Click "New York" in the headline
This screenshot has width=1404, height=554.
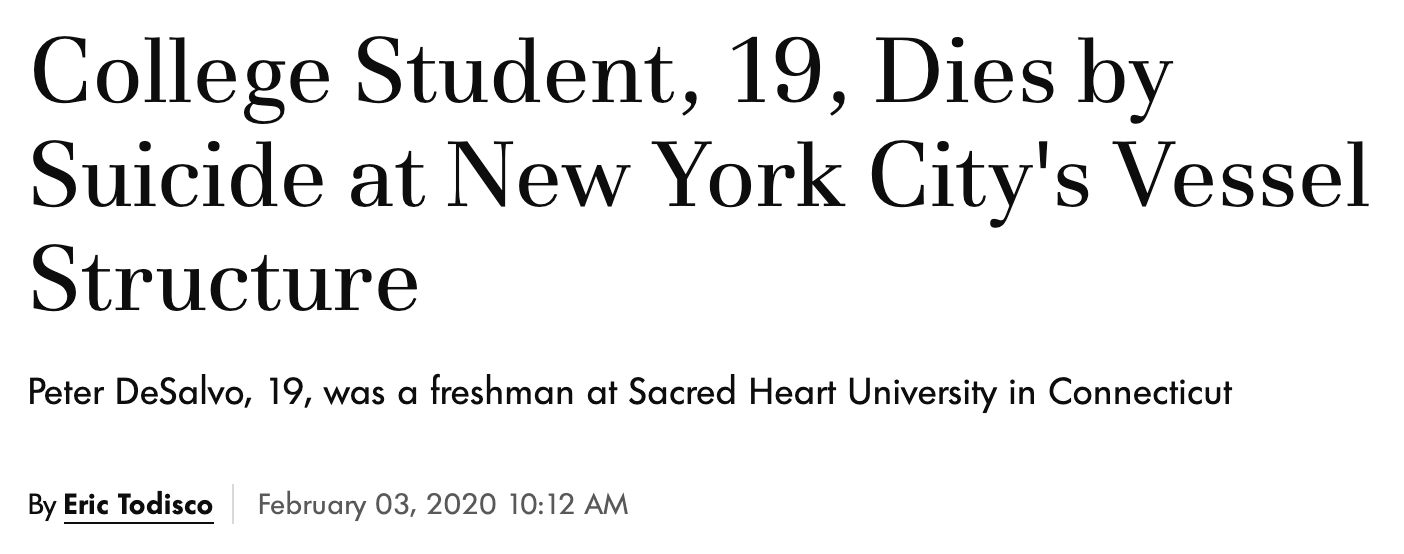[636, 178]
